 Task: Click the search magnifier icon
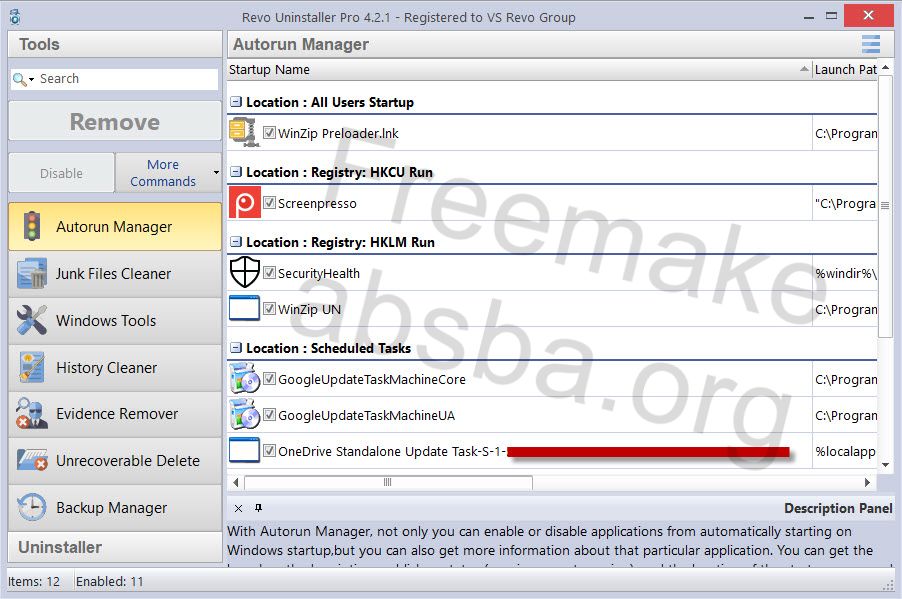tap(19, 79)
